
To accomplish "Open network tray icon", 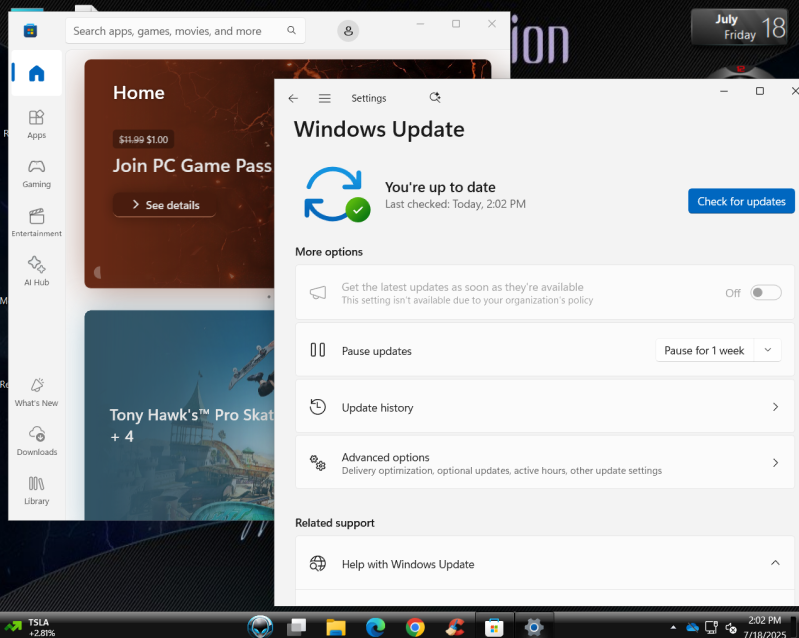I will [711, 627].
